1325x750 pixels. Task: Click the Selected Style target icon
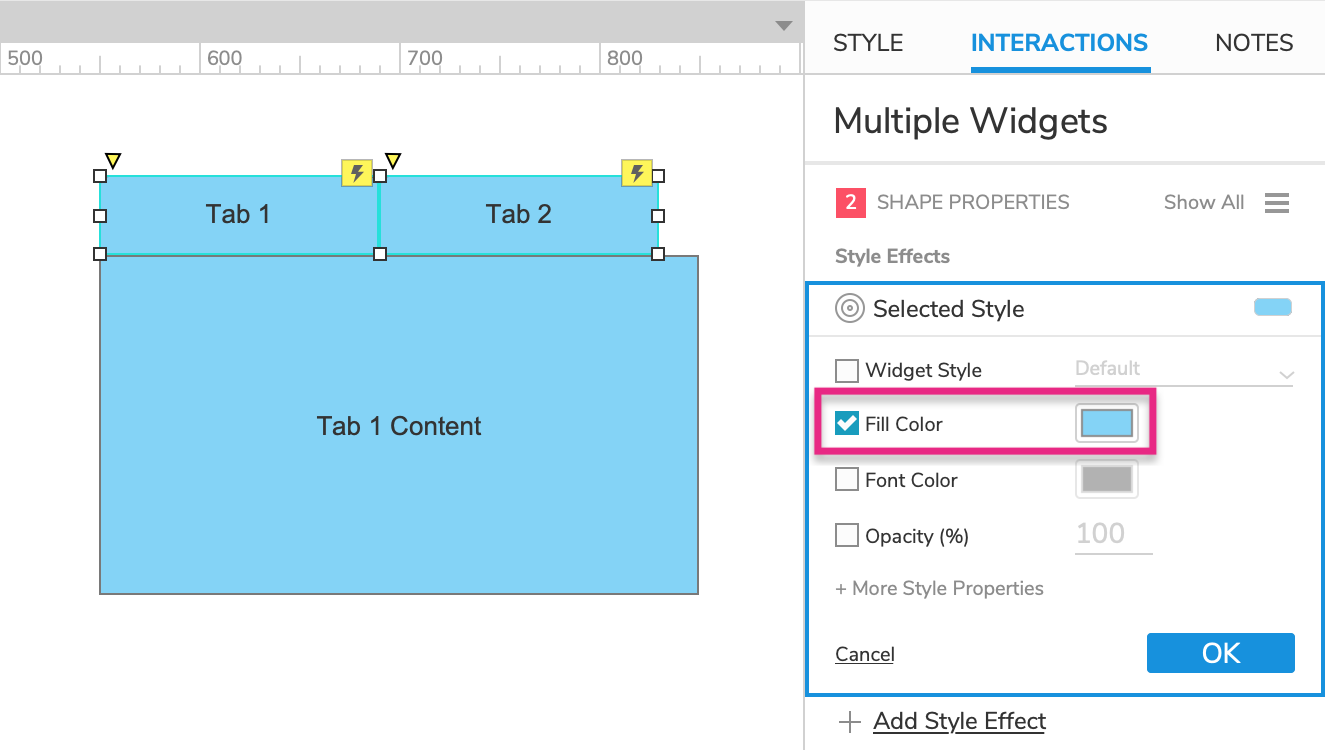[849, 309]
